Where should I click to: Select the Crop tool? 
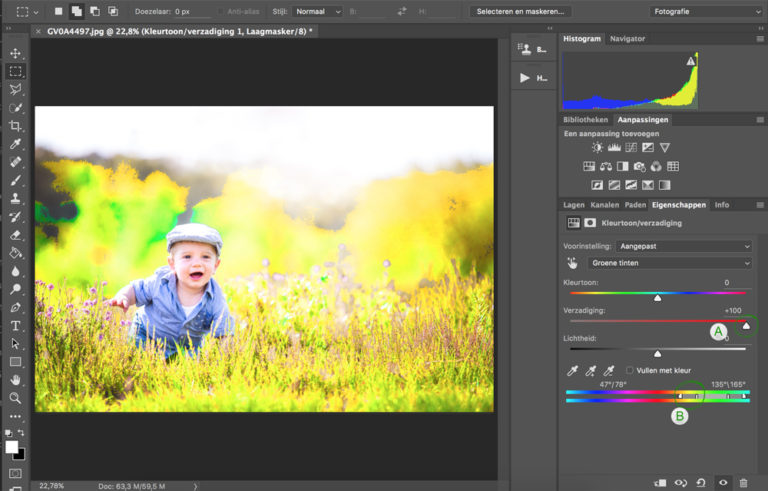pyautogui.click(x=16, y=126)
